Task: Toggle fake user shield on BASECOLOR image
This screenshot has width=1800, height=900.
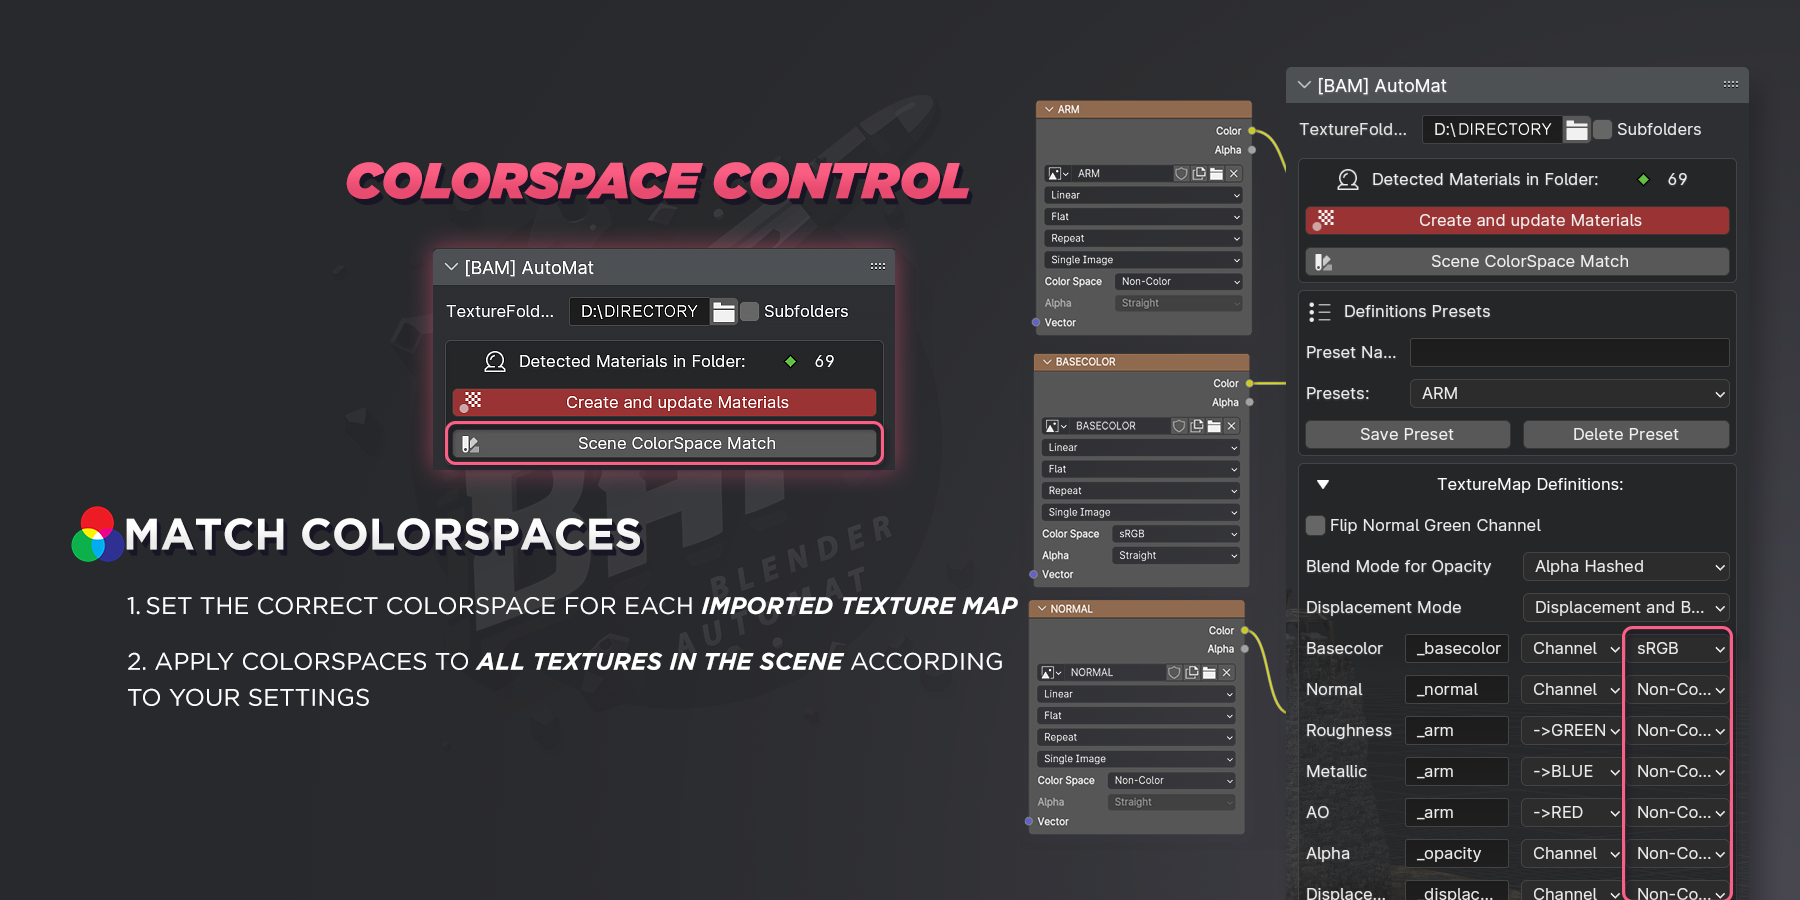Action: pyautogui.click(x=1179, y=426)
